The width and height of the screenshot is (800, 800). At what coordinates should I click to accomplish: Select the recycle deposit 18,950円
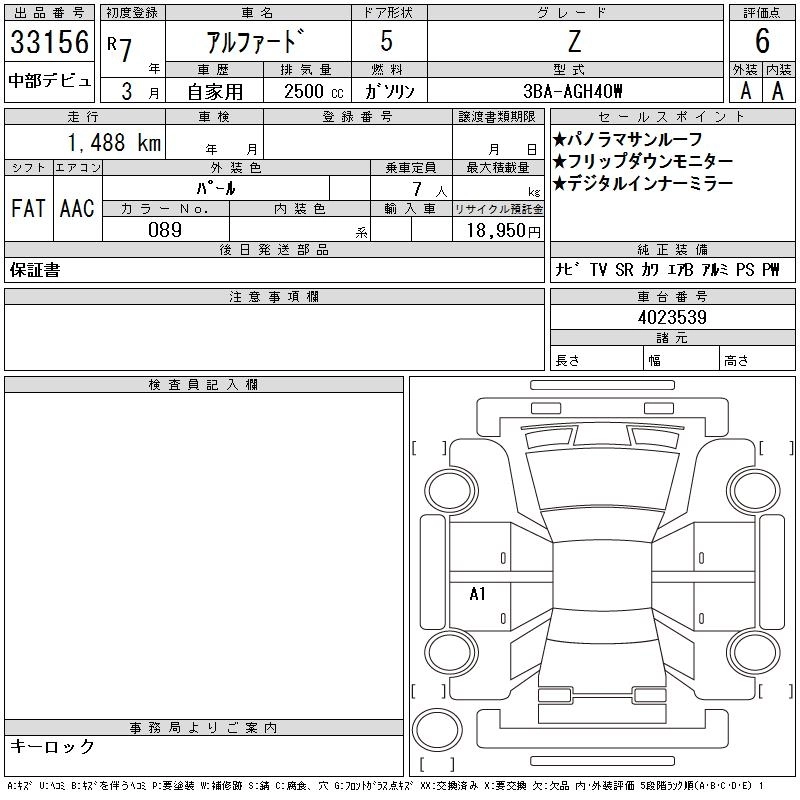pyautogui.click(x=497, y=231)
